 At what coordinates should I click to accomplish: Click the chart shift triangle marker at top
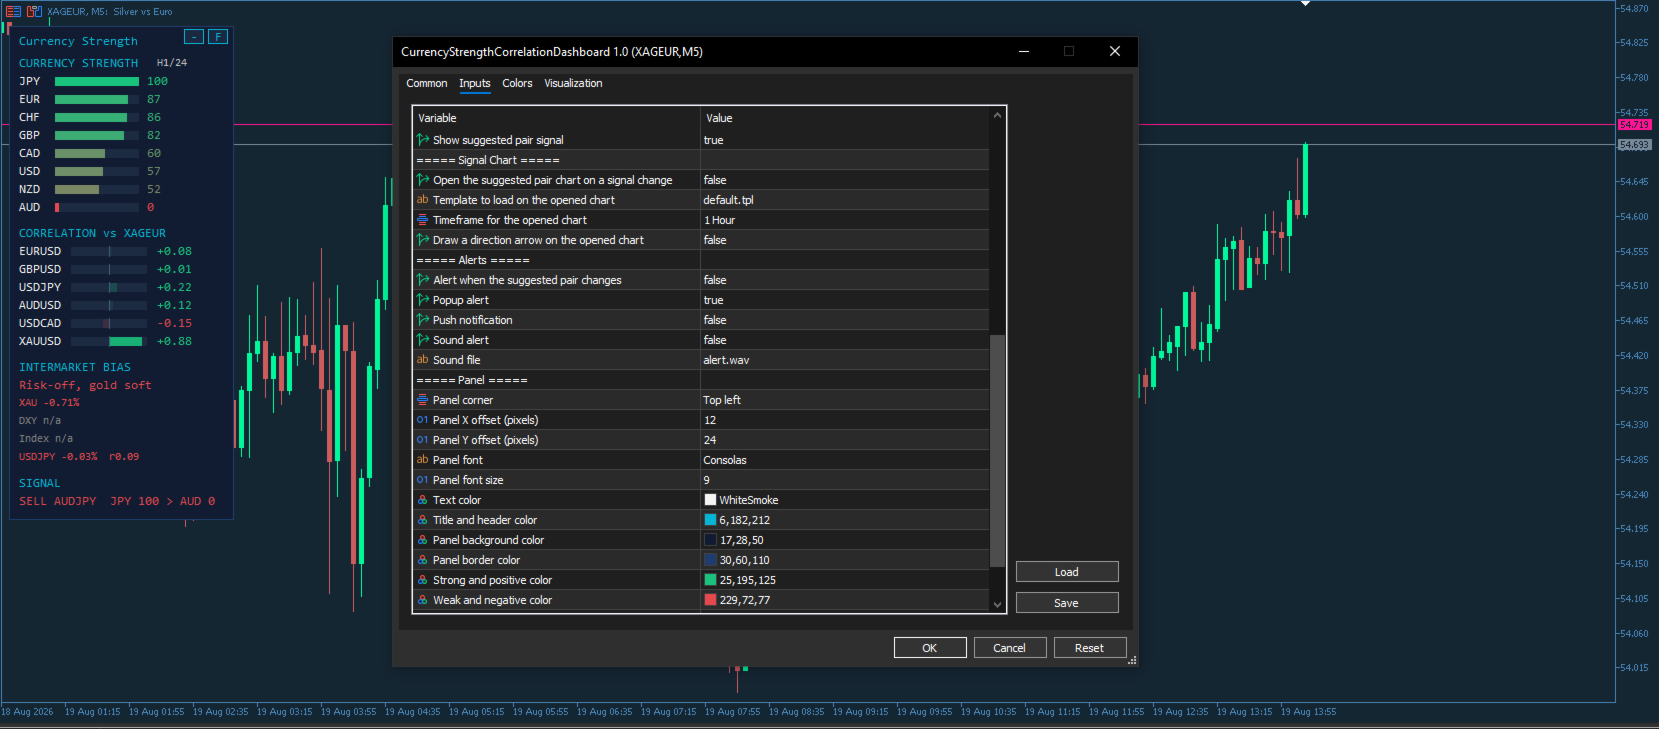point(1305,4)
